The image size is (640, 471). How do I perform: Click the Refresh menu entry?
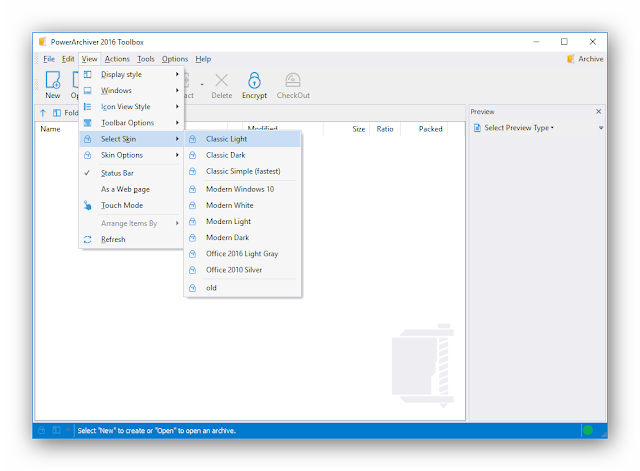[x=132, y=240]
